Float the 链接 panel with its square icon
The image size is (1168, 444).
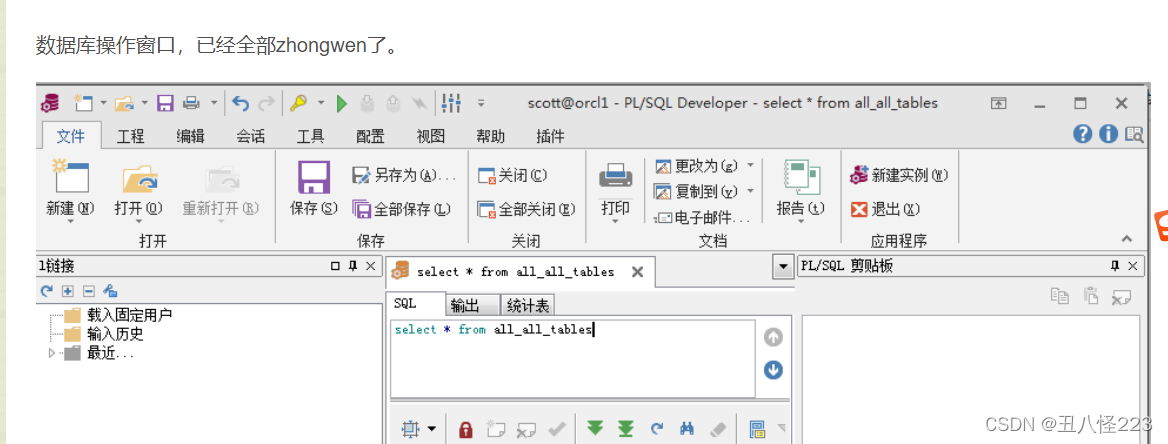click(x=334, y=266)
